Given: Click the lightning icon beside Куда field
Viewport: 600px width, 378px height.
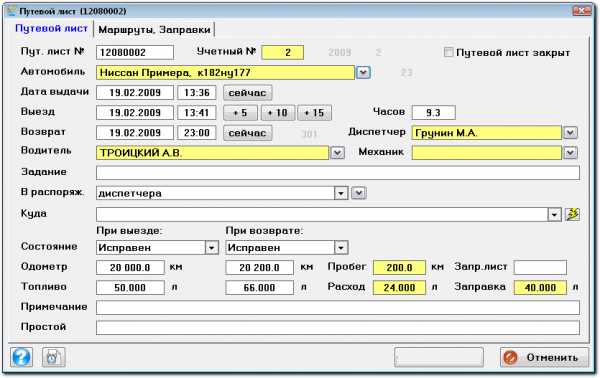Looking at the screenshot, I should click(x=572, y=214).
